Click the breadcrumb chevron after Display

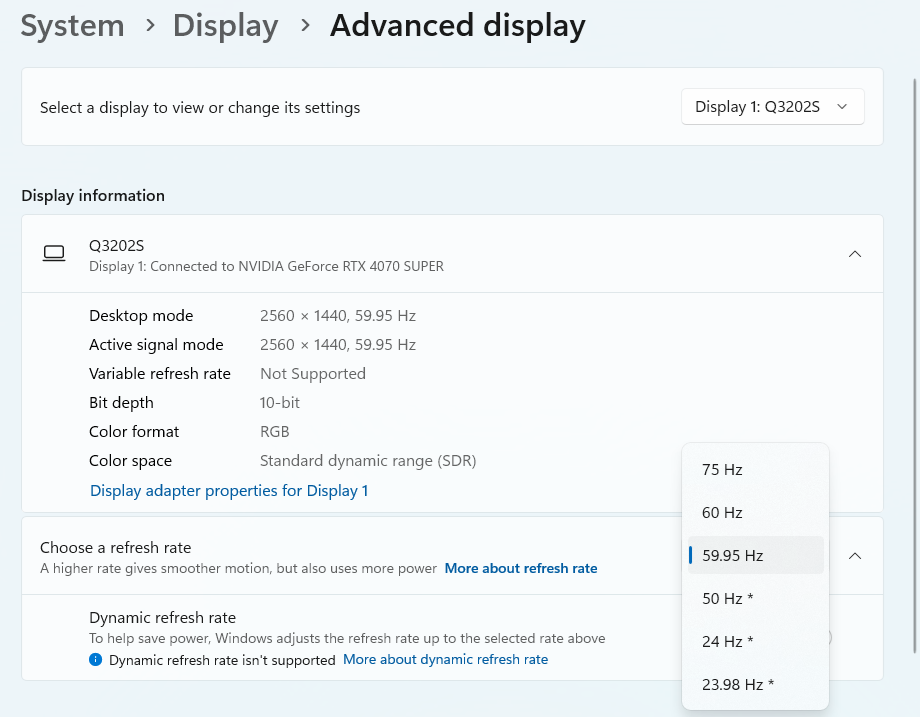click(305, 25)
